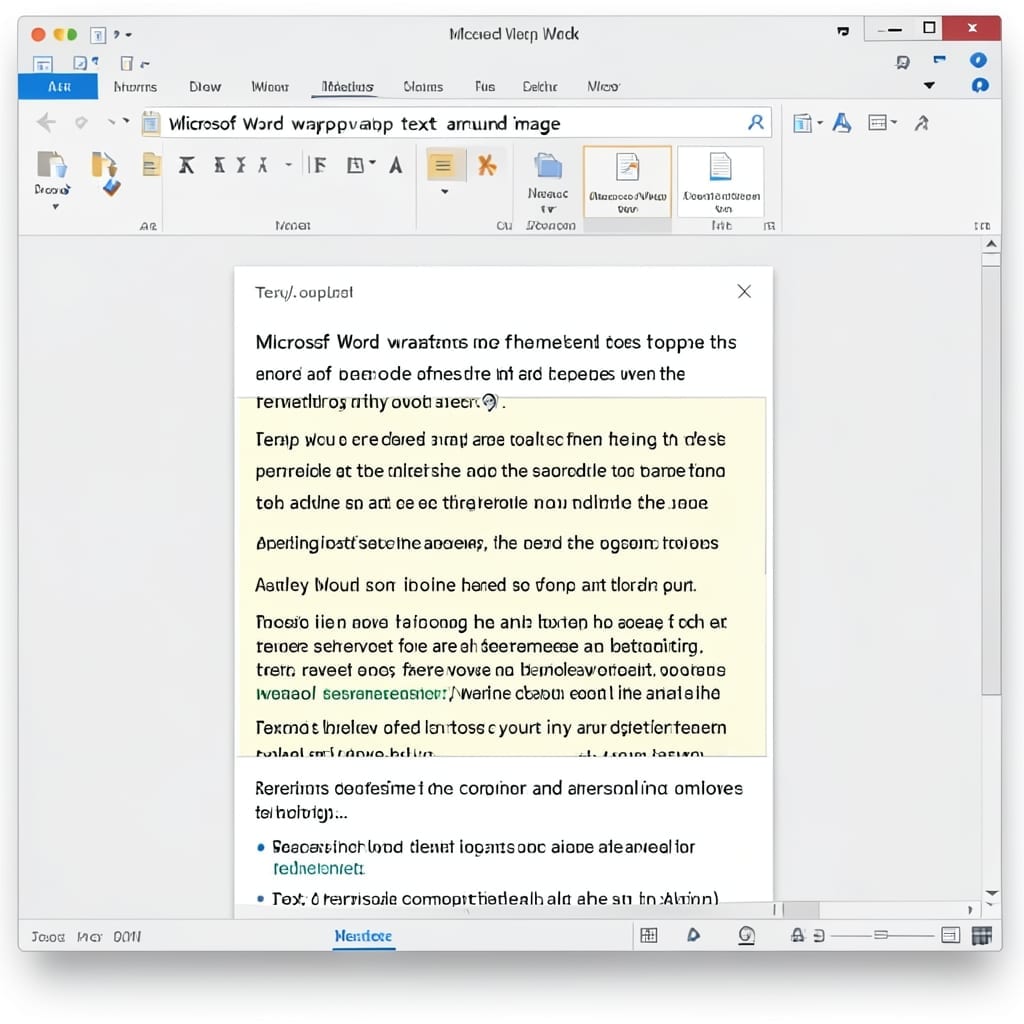The height and width of the screenshot is (1024, 1024).
Task: Click the Nreaoc labeled ribbon button
Action: point(548,184)
